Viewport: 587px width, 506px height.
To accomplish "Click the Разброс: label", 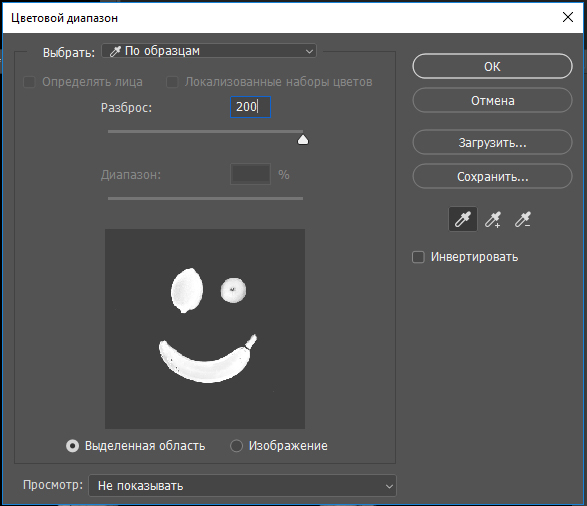I will [127, 108].
